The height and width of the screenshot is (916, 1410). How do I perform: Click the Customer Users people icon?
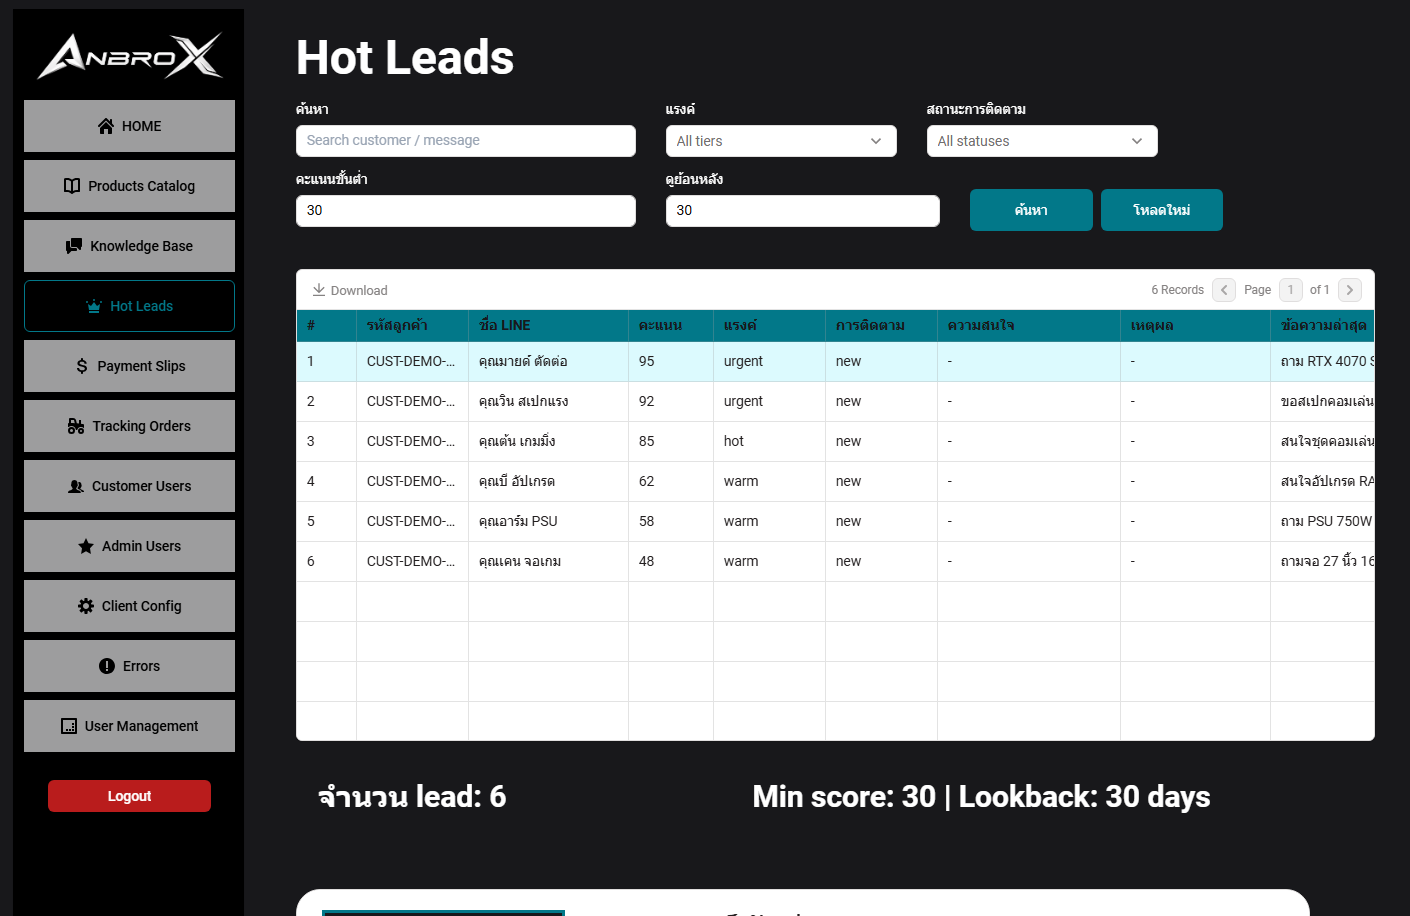[76, 486]
